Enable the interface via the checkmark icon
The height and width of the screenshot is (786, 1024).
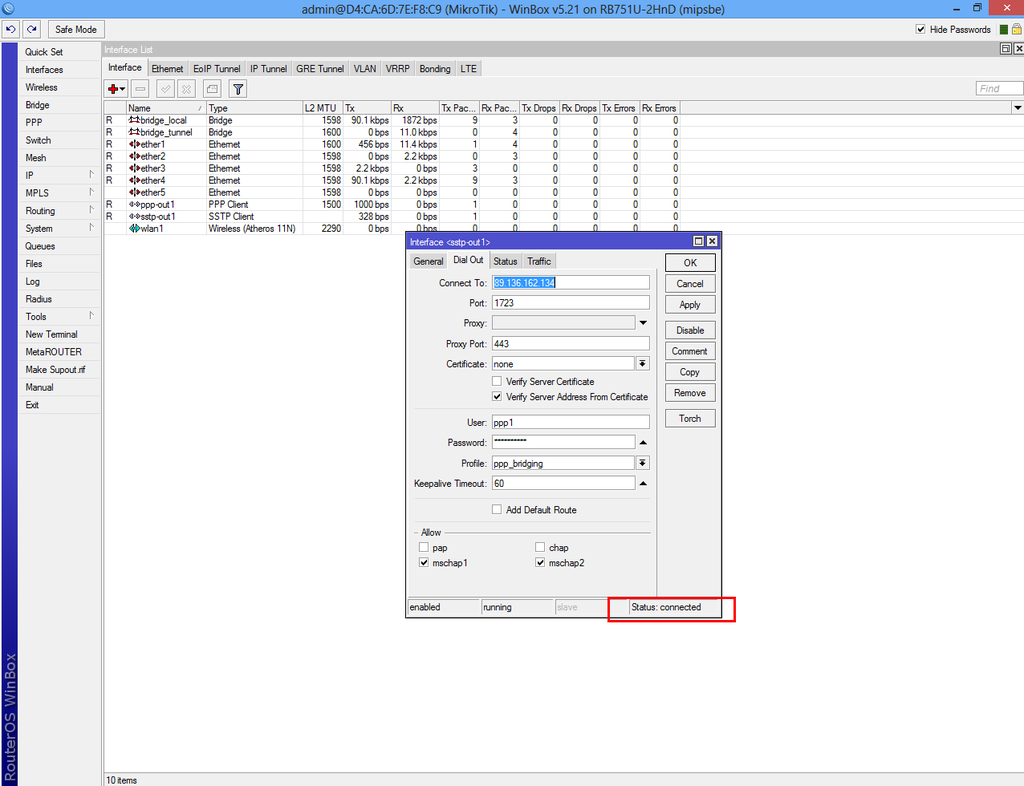point(164,89)
